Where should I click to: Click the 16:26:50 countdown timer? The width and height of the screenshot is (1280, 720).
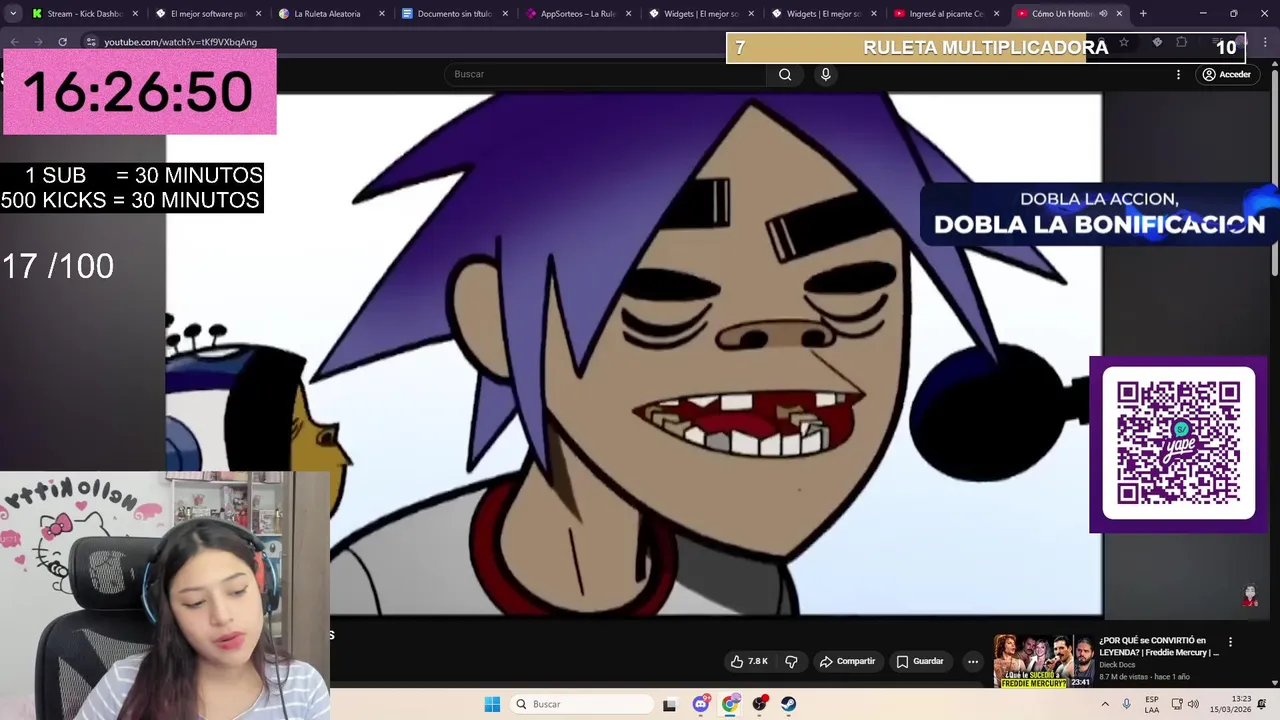[x=139, y=92]
